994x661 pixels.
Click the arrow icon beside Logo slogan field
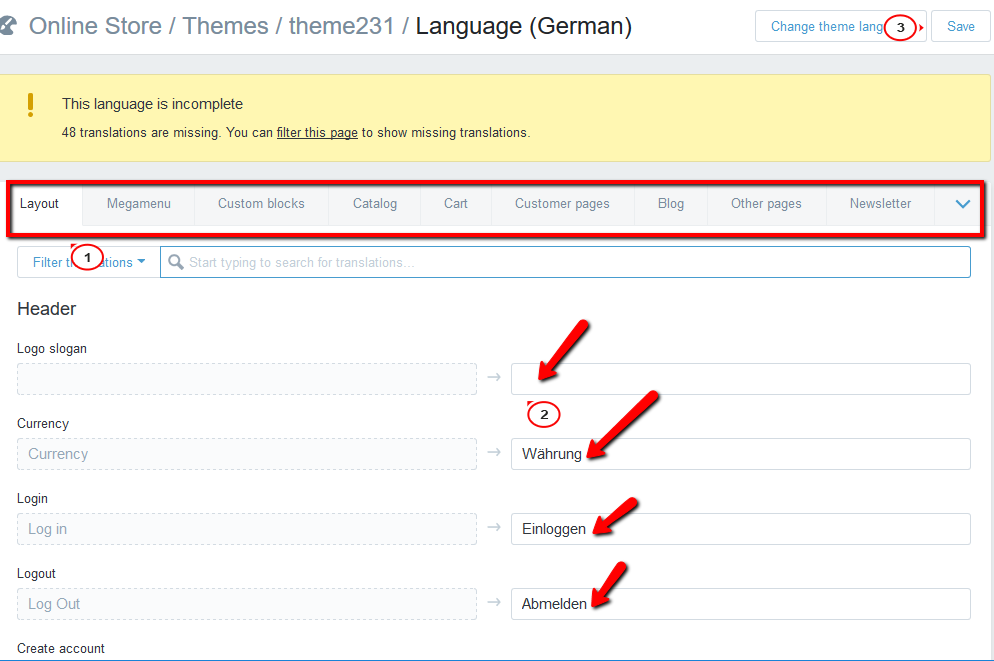(x=494, y=377)
